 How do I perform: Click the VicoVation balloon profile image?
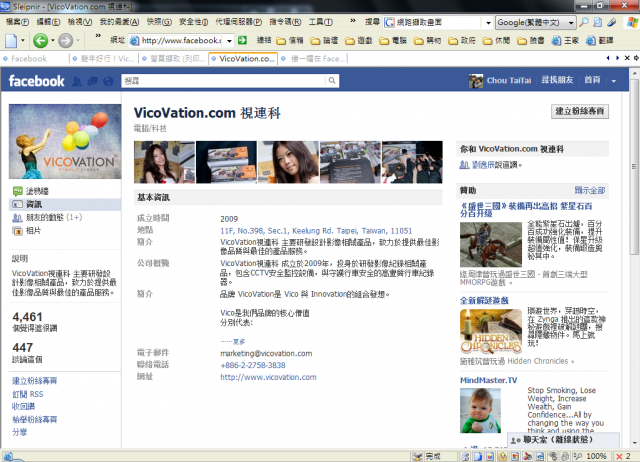pos(65,141)
